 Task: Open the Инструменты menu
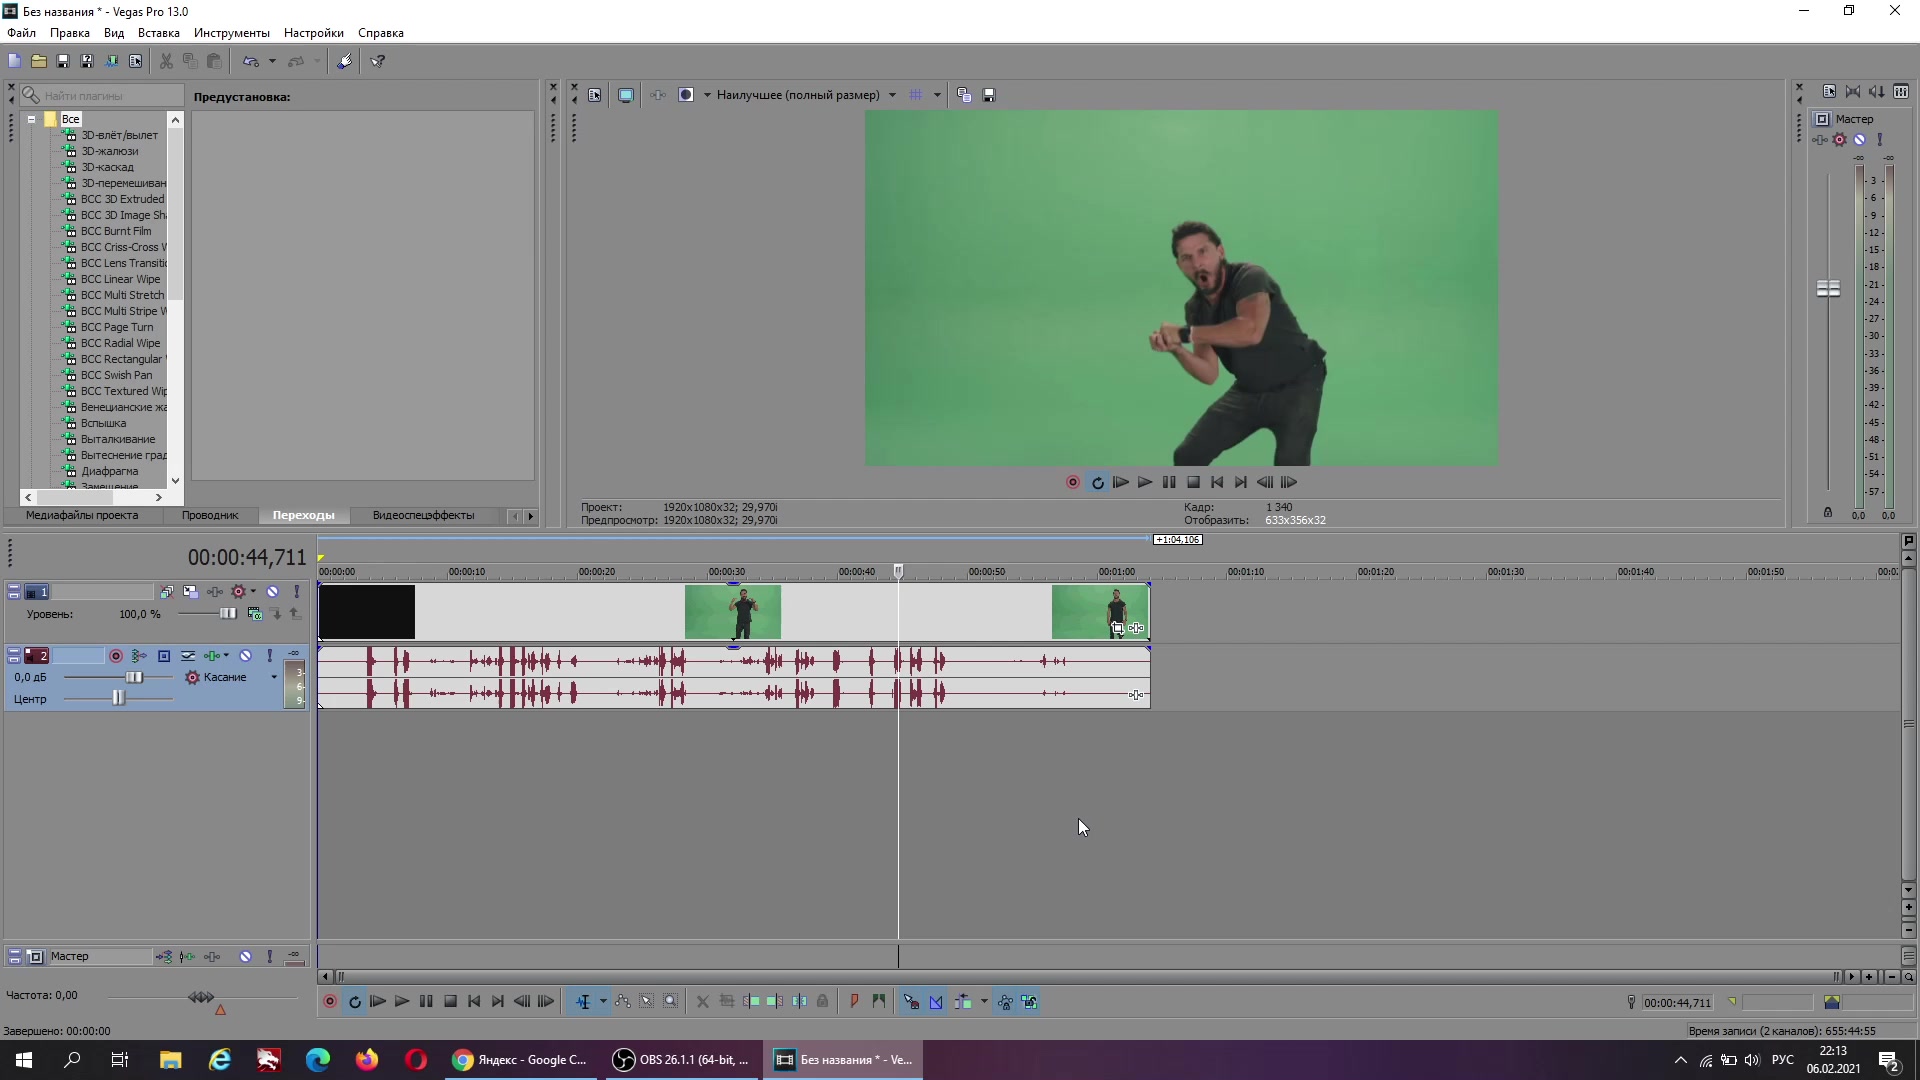click(x=232, y=33)
